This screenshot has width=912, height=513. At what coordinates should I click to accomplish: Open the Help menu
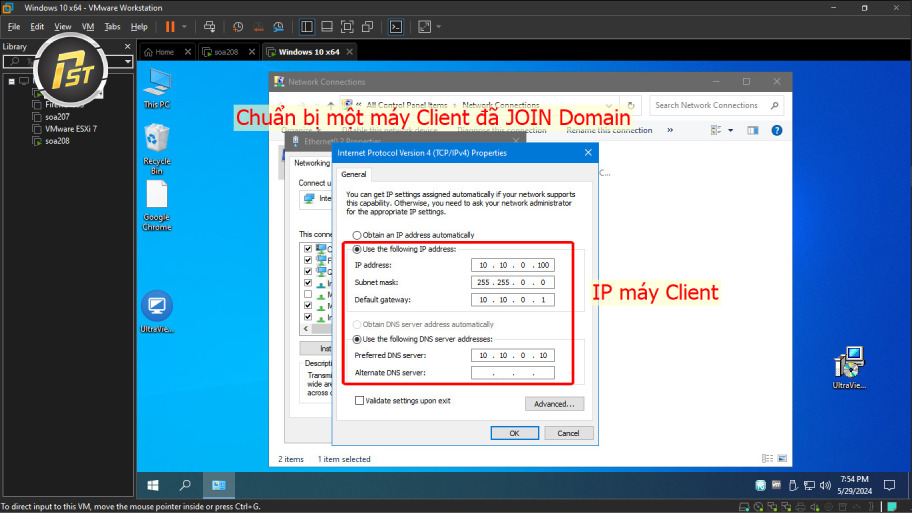tap(139, 27)
